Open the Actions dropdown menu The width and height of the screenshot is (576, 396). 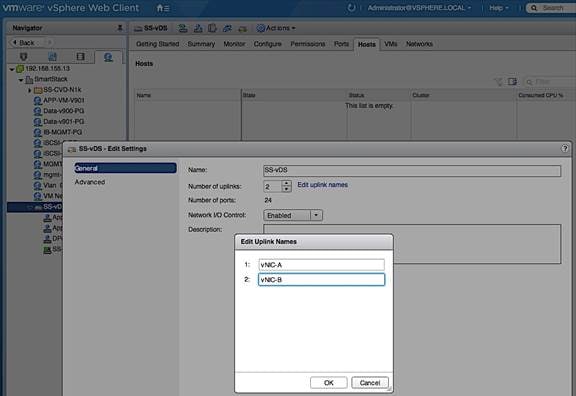pyautogui.click(x=276, y=28)
